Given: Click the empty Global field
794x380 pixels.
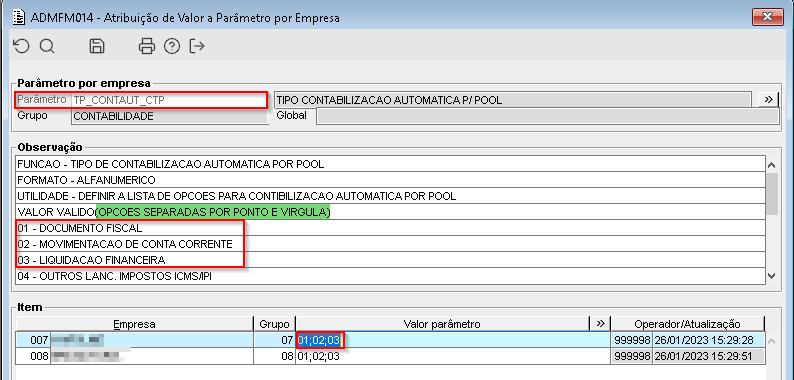Looking at the screenshot, I should [547, 116].
